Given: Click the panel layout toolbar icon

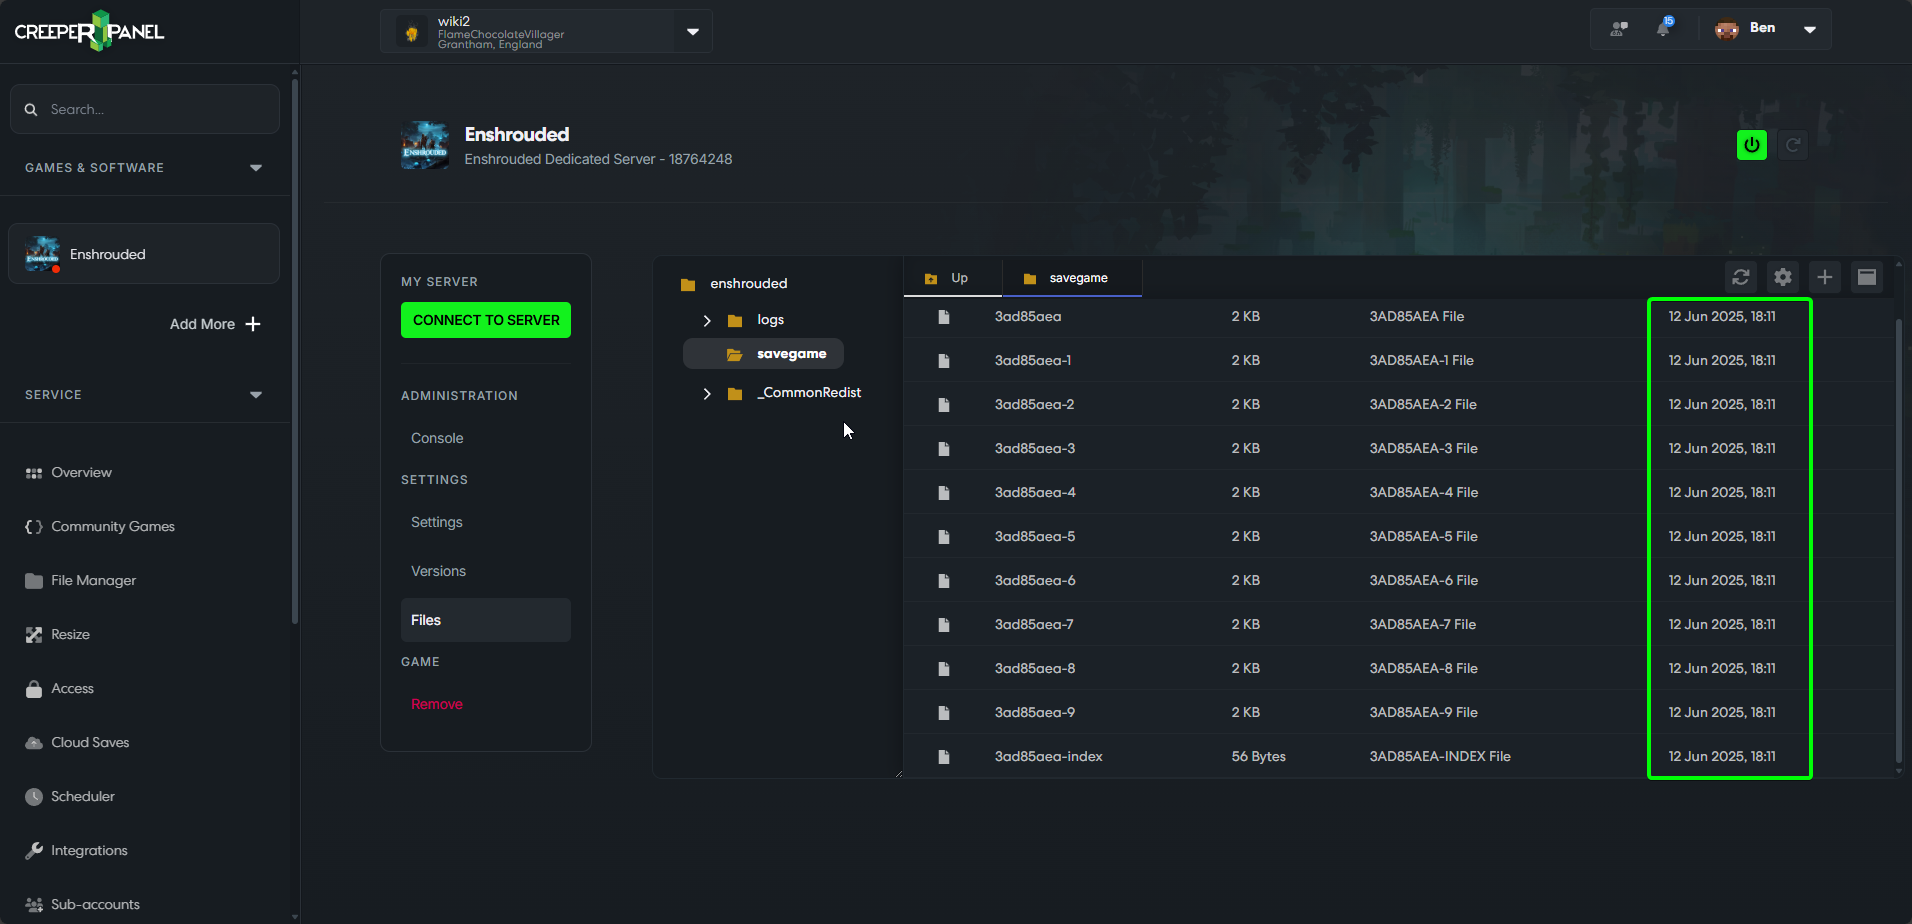Looking at the screenshot, I should (1867, 277).
